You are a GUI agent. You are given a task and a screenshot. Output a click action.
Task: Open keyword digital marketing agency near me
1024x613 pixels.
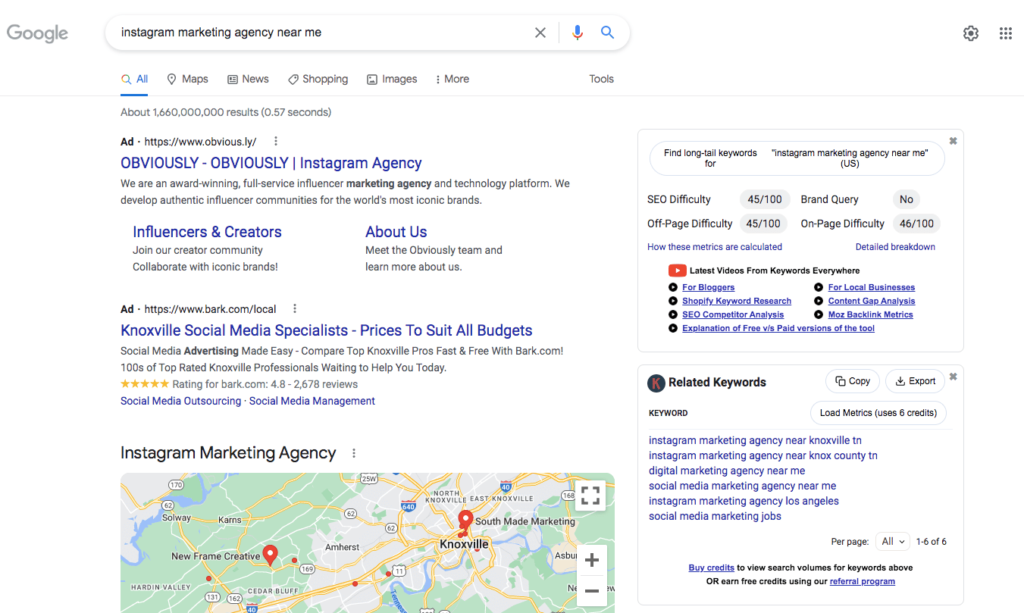point(726,471)
